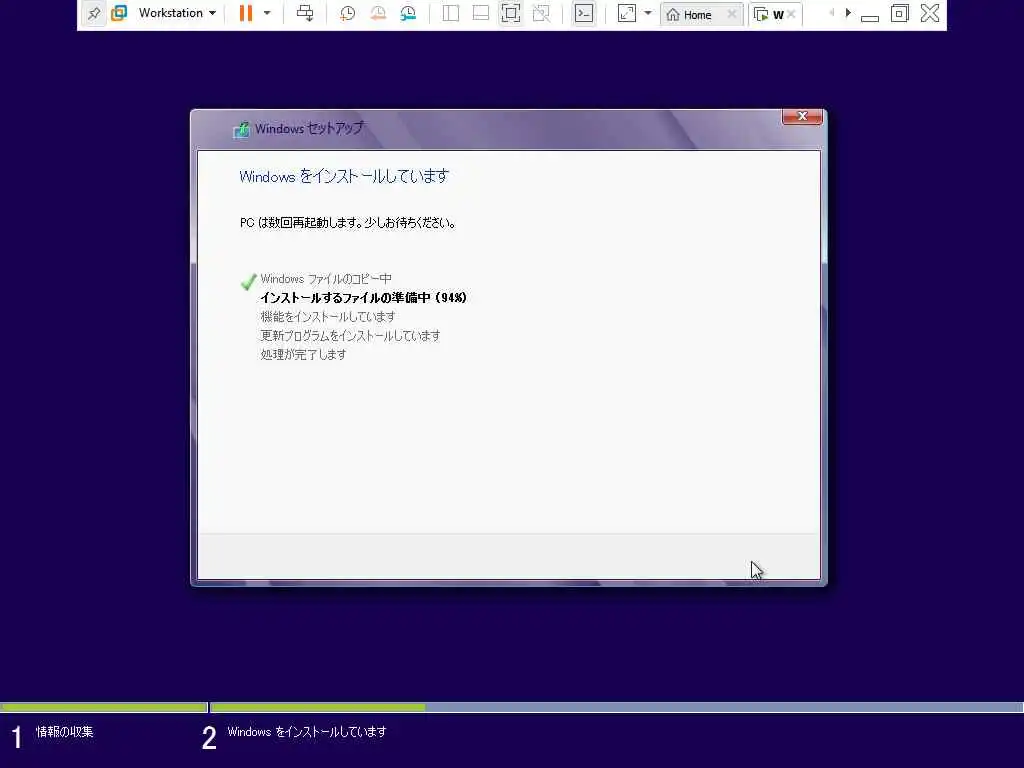Expand the stretch guest options dropdown
Screen dimensions: 1024x768
(648, 13)
